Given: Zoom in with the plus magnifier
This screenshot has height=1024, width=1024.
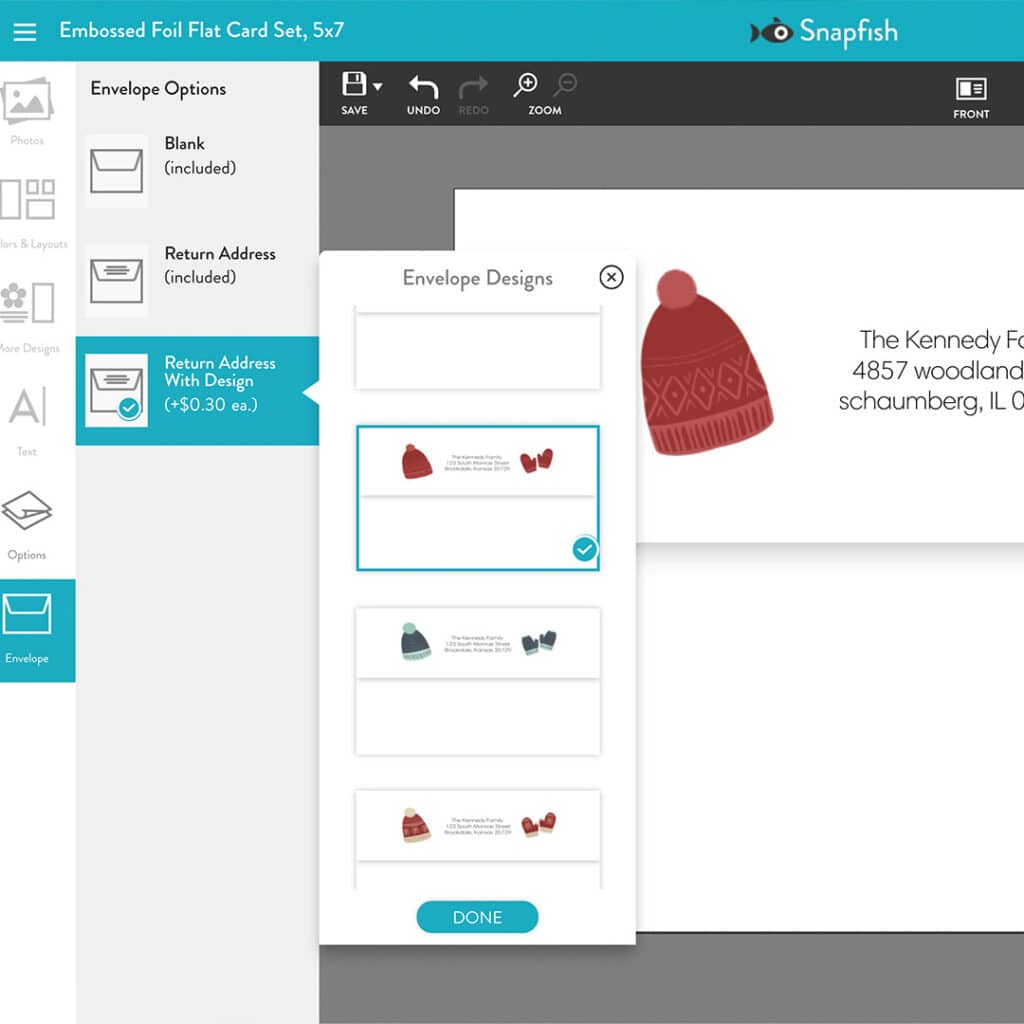Looking at the screenshot, I should coord(525,86).
